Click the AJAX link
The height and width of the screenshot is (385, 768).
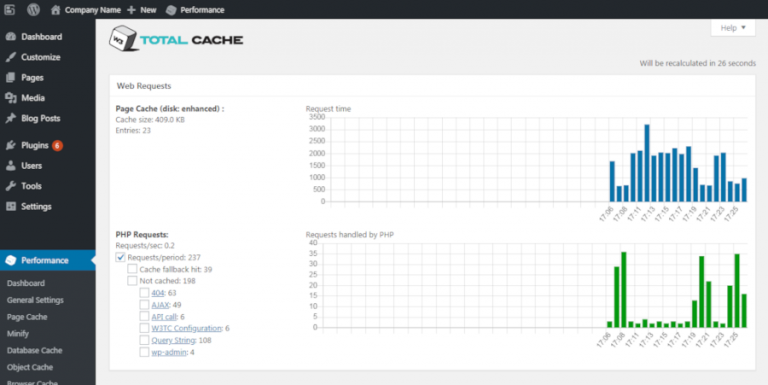pyautogui.click(x=160, y=305)
